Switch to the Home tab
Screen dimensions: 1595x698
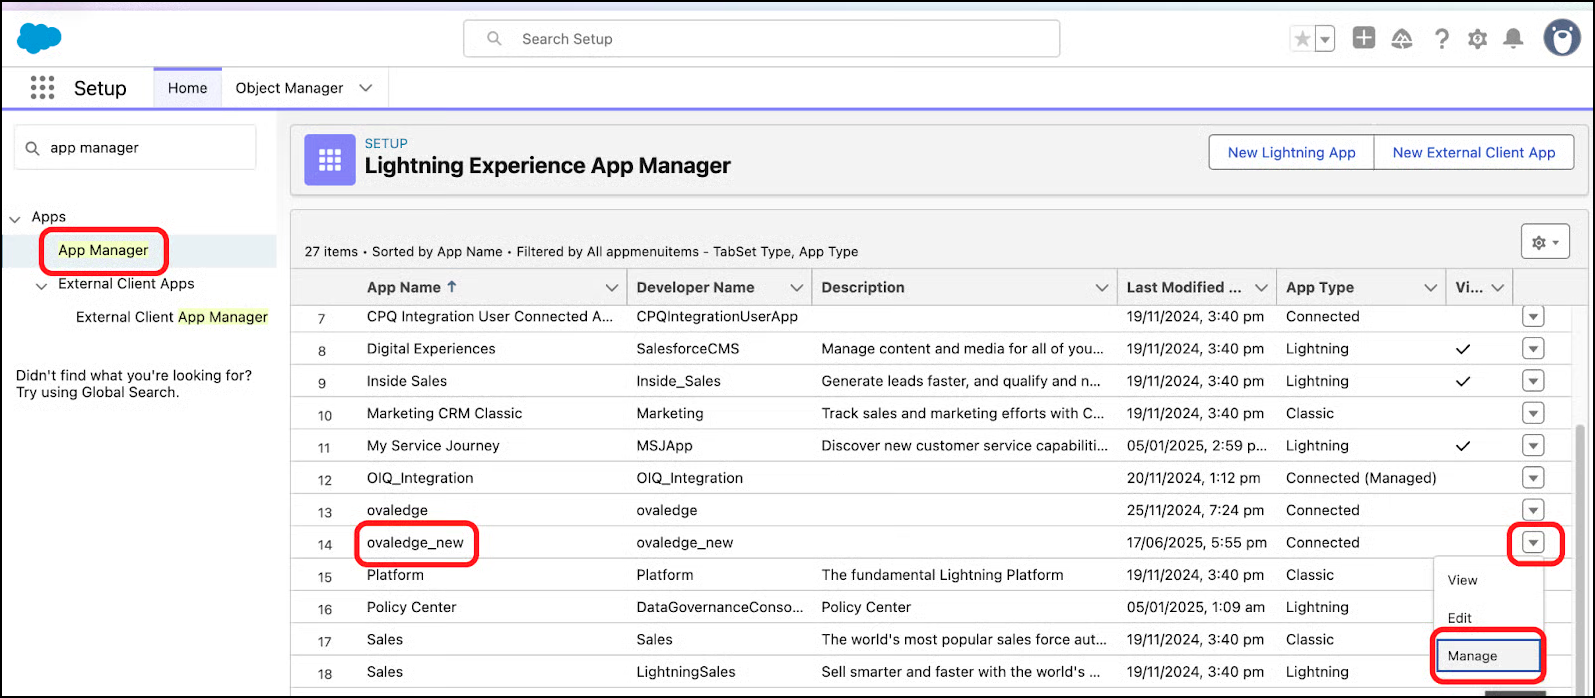click(x=187, y=88)
